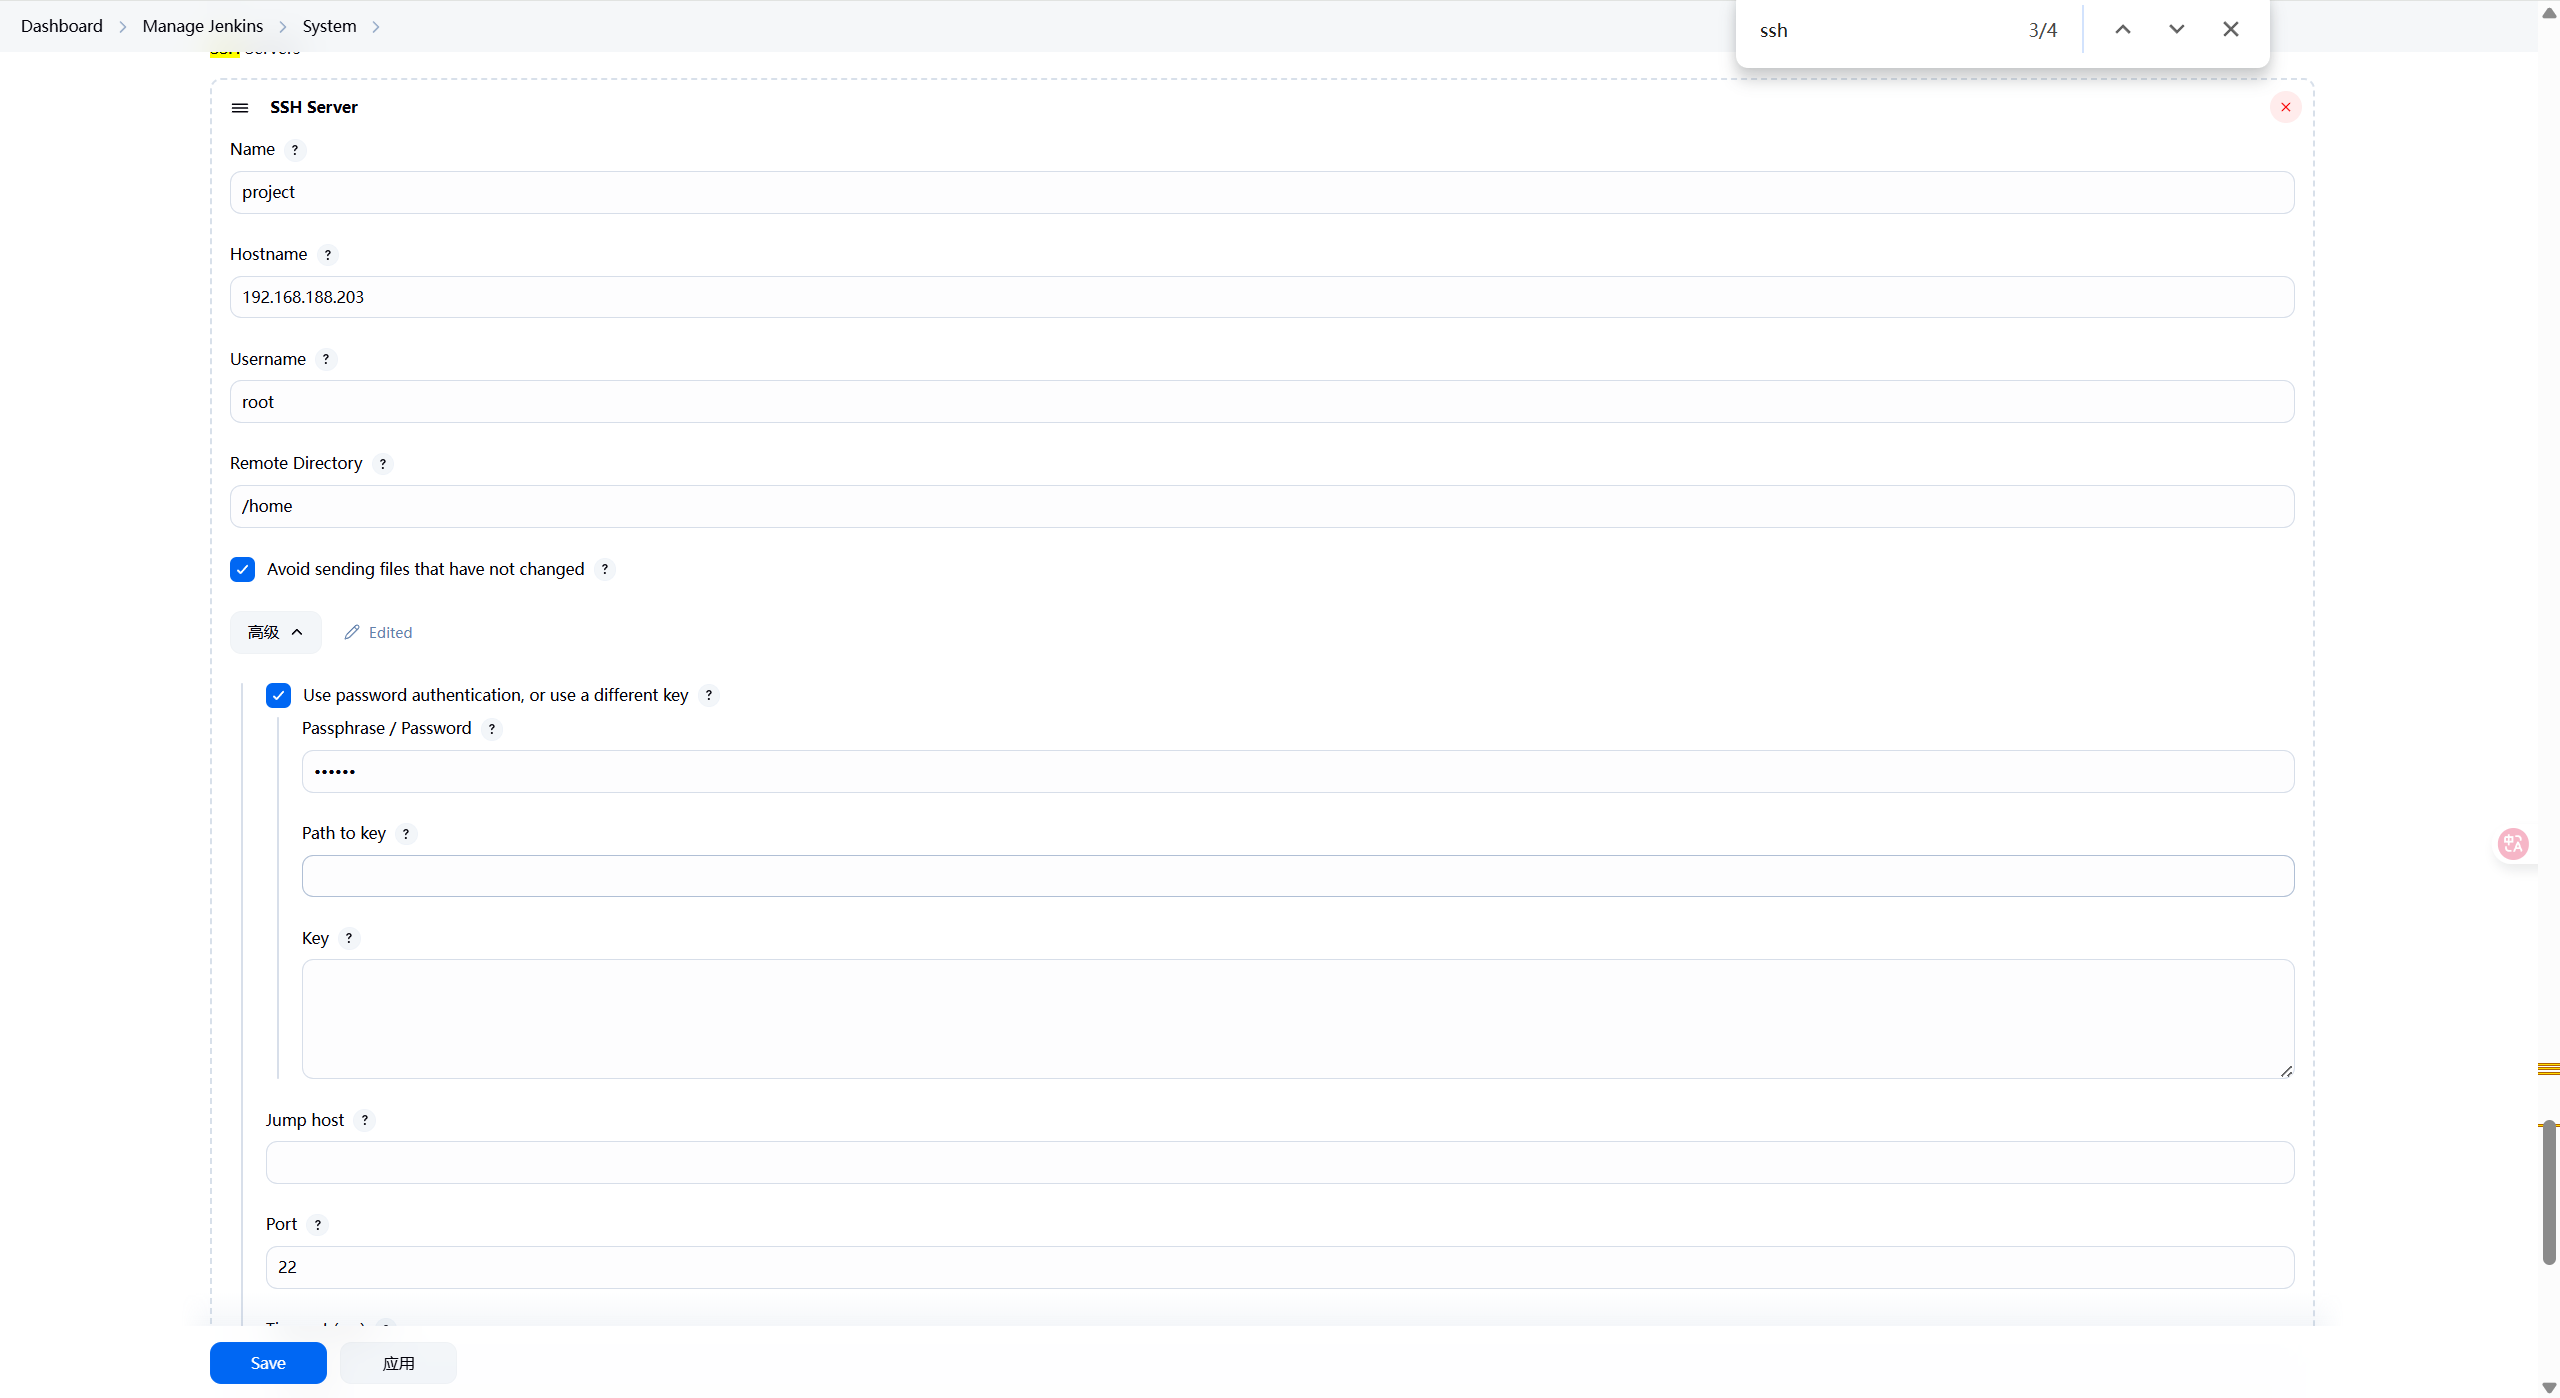Click the 应用 apply button
The width and height of the screenshot is (2560, 1398).
[398, 1363]
